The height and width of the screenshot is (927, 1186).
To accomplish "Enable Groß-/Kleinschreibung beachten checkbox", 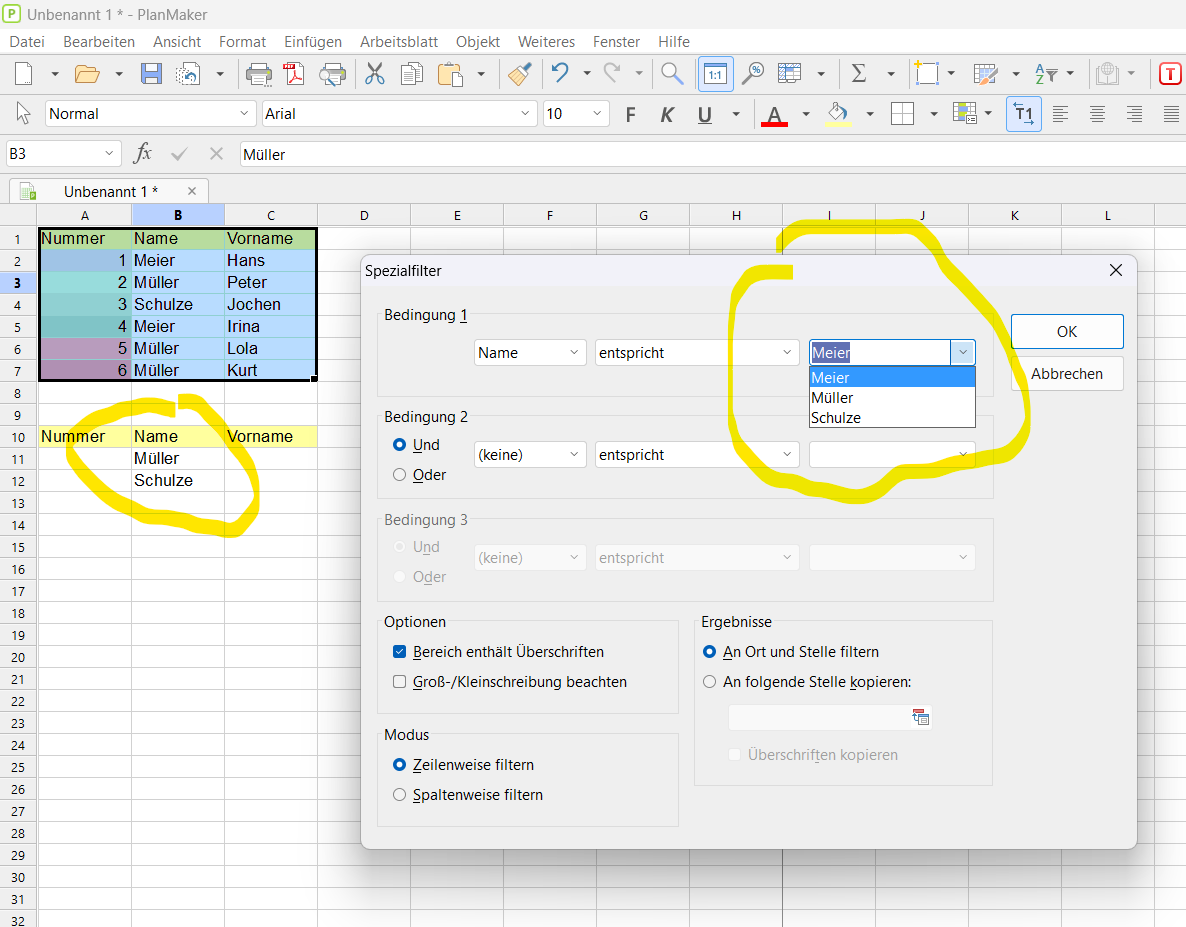I will [x=399, y=682].
